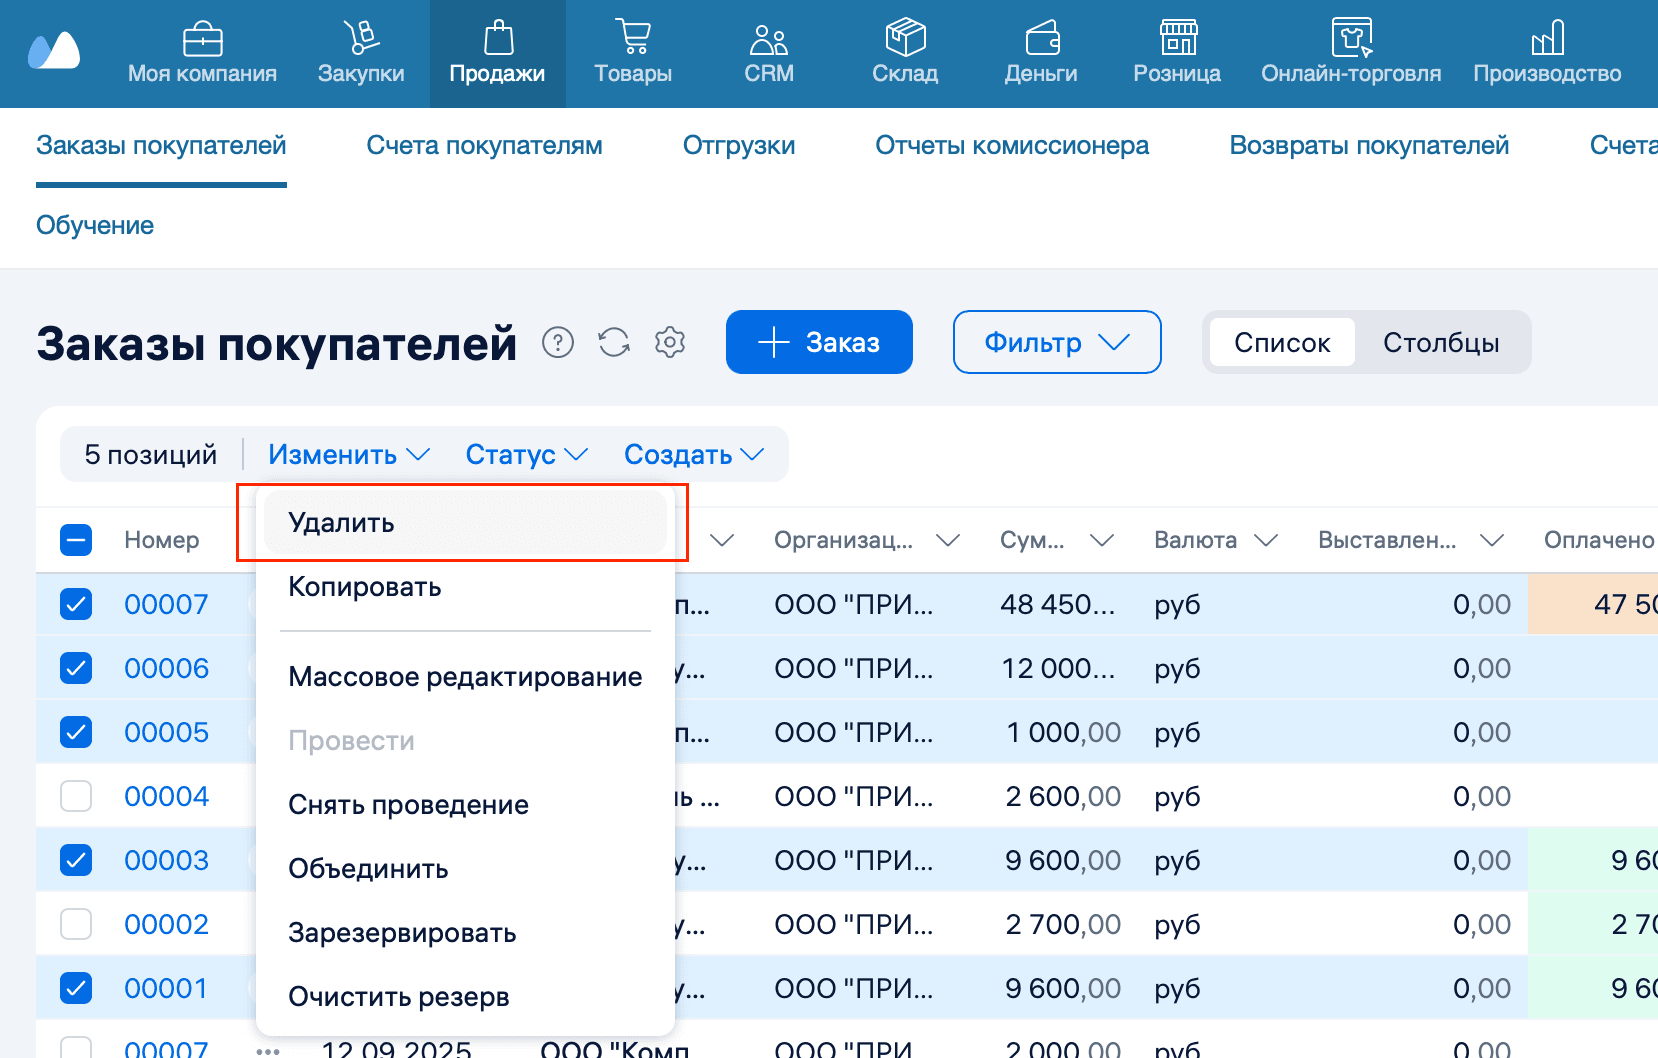The image size is (1658, 1058).
Task: Open the list settings gear
Action: pyautogui.click(x=670, y=342)
